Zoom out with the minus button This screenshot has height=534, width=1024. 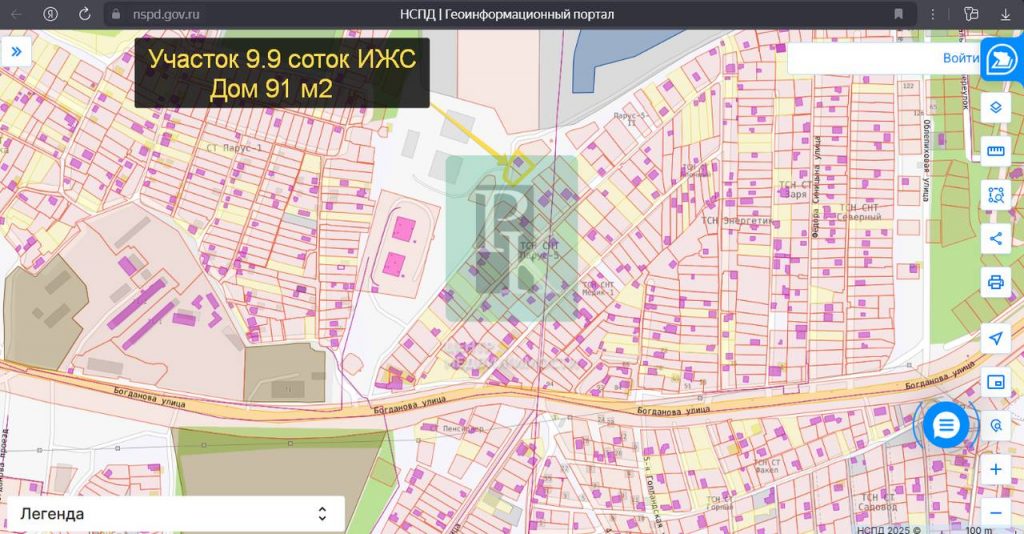(x=995, y=513)
